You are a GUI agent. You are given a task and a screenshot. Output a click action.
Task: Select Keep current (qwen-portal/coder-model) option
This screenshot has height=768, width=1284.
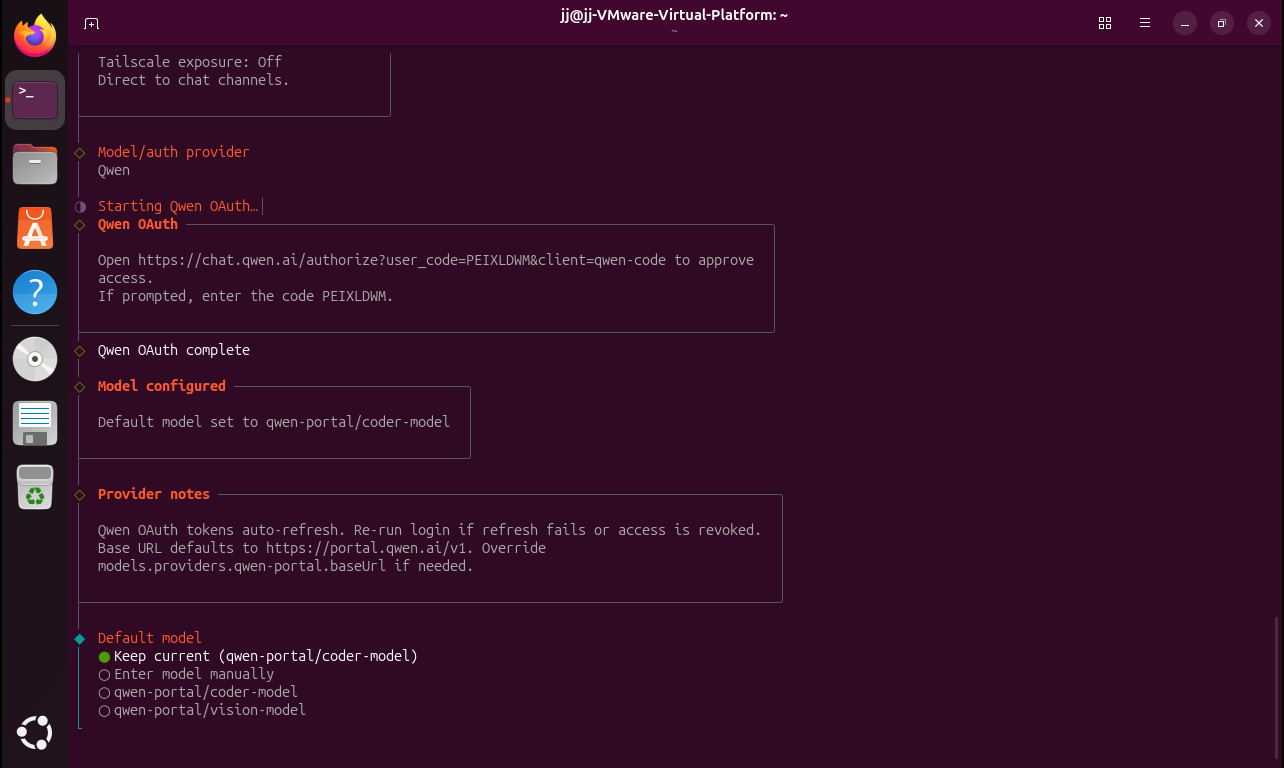[x=265, y=656]
